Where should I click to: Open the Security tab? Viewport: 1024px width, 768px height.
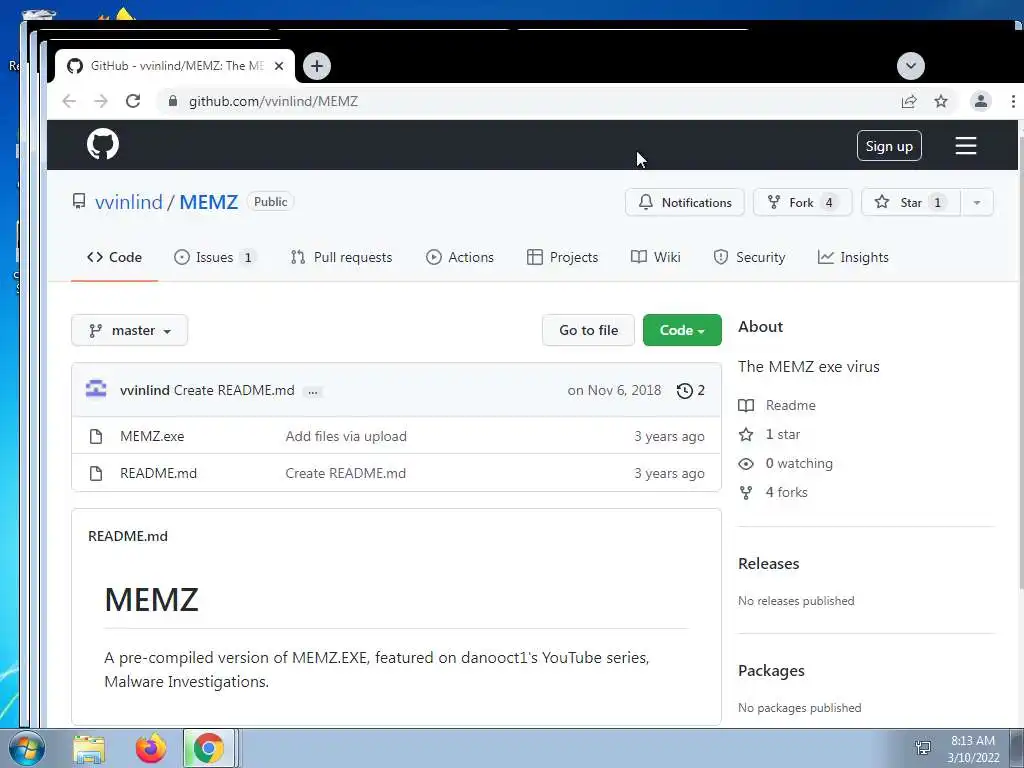pyautogui.click(x=749, y=257)
